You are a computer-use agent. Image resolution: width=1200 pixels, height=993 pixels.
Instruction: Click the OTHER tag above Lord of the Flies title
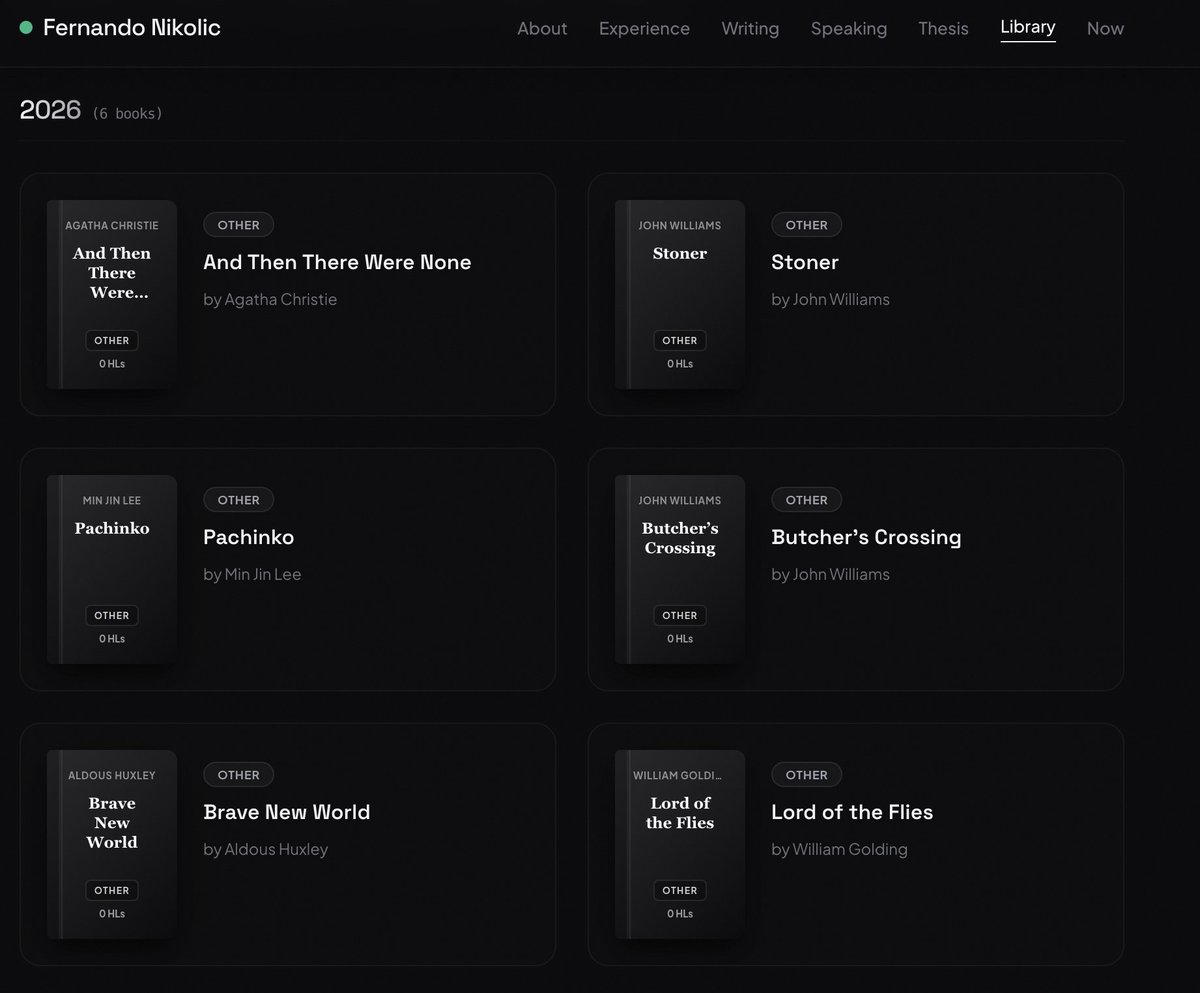click(x=806, y=775)
